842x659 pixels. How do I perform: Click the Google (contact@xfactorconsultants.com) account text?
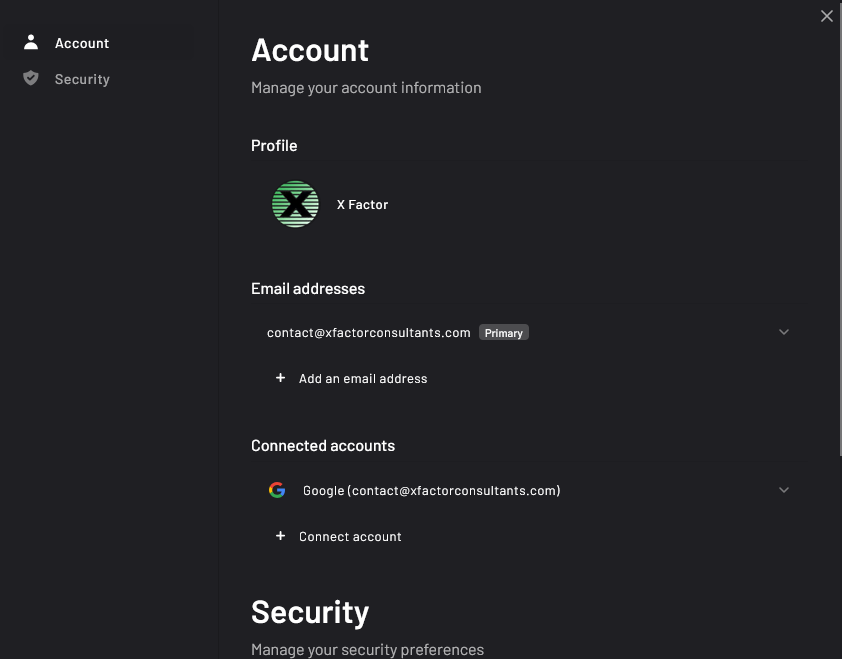pyautogui.click(x=431, y=491)
